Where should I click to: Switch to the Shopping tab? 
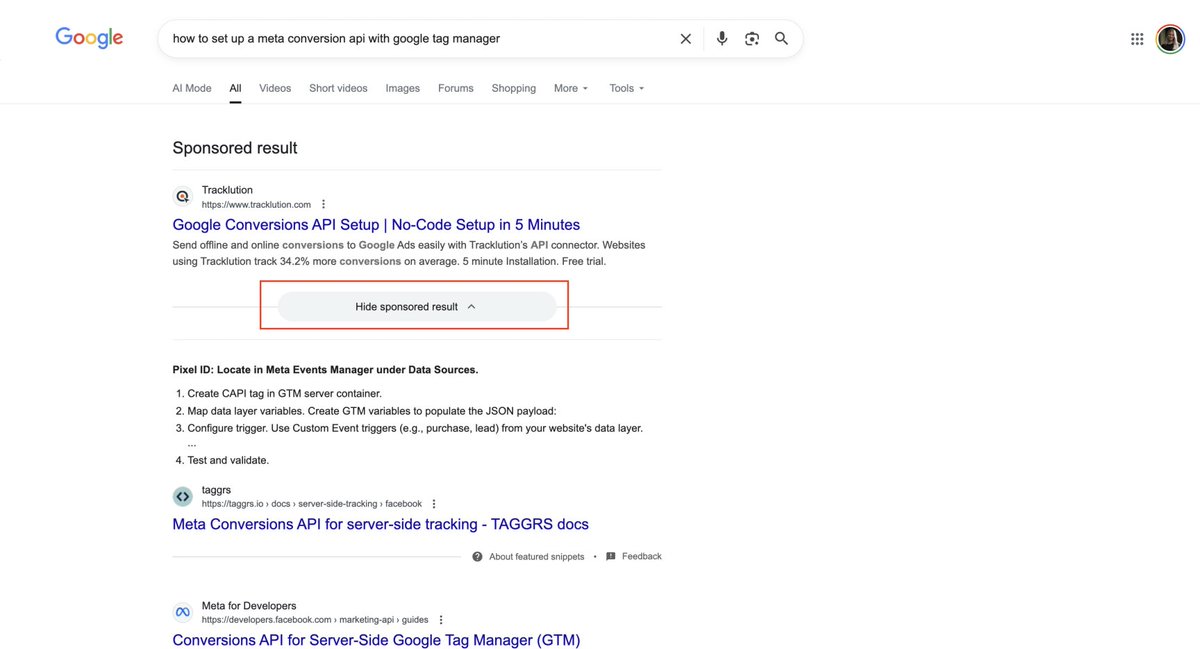pos(514,88)
